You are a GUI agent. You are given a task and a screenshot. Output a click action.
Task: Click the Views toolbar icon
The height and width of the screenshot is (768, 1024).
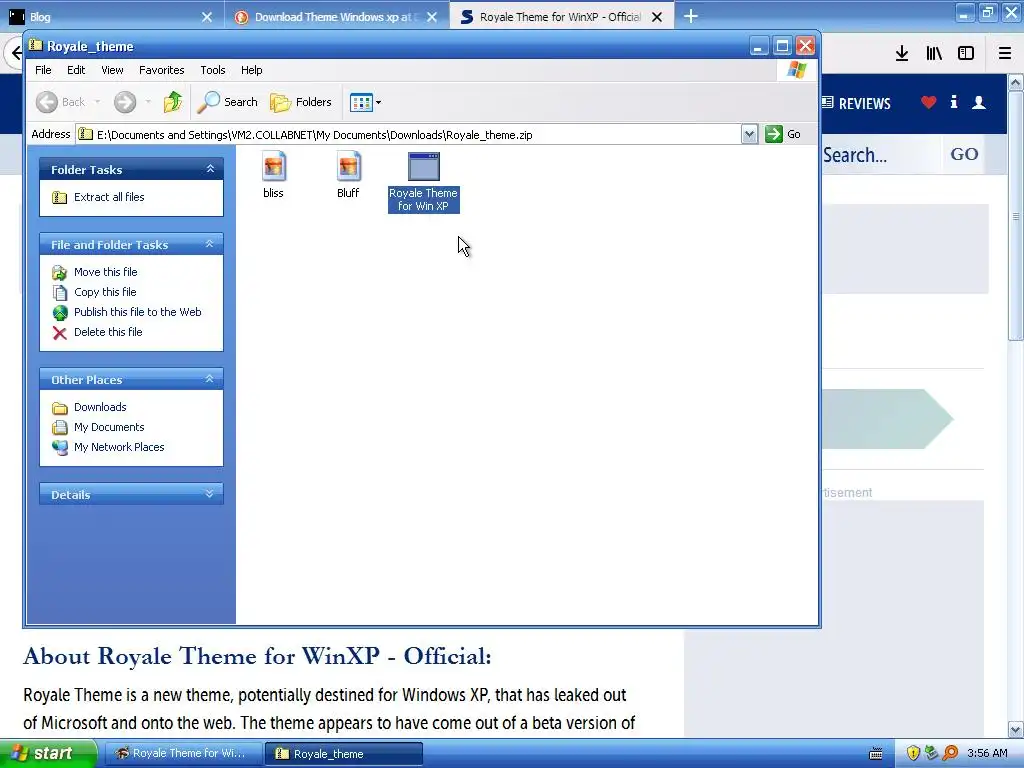(x=360, y=102)
